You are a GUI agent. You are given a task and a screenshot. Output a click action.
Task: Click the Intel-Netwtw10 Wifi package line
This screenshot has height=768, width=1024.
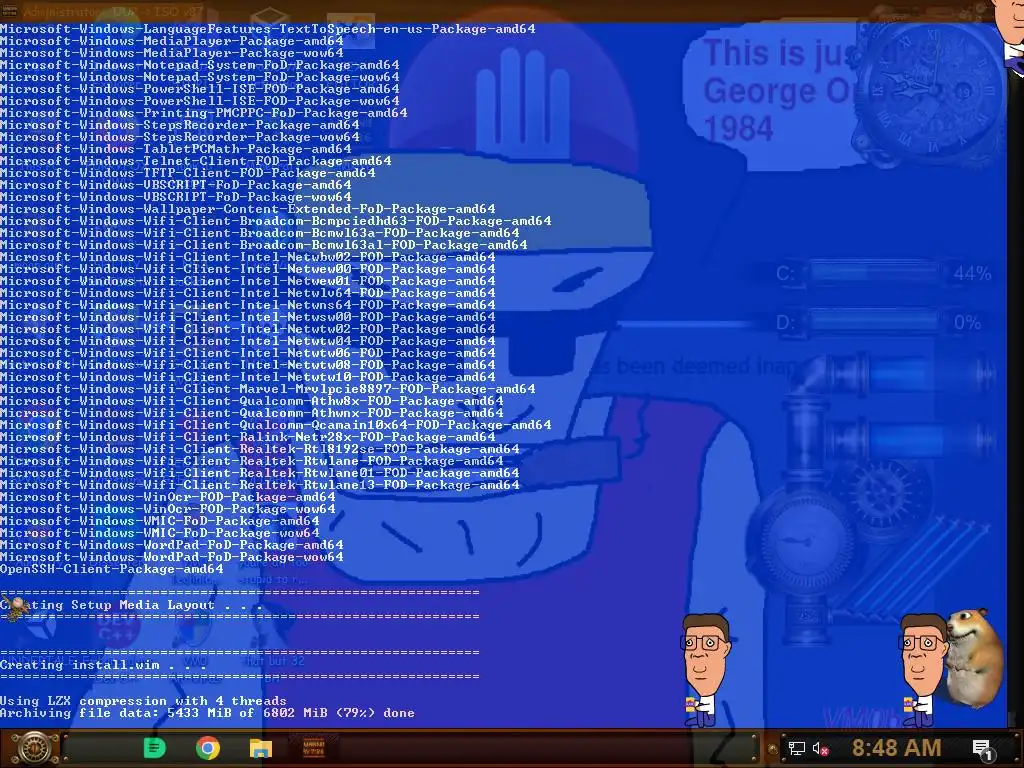pos(248,377)
